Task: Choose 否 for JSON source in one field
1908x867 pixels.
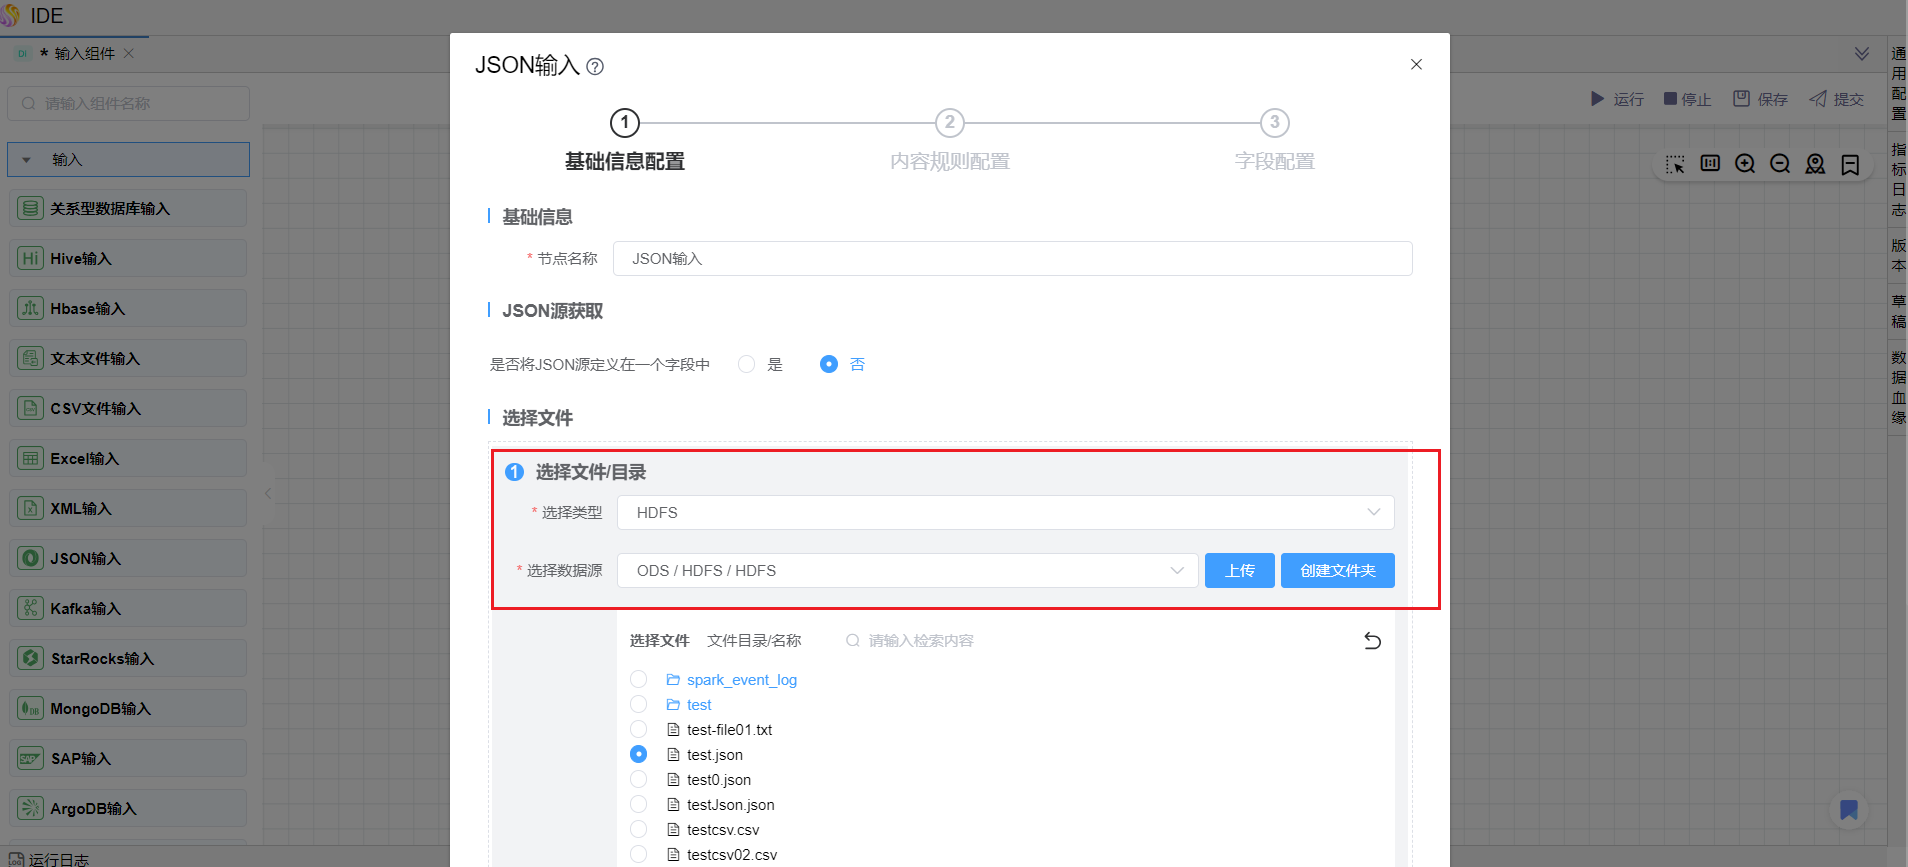Action: coord(828,364)
